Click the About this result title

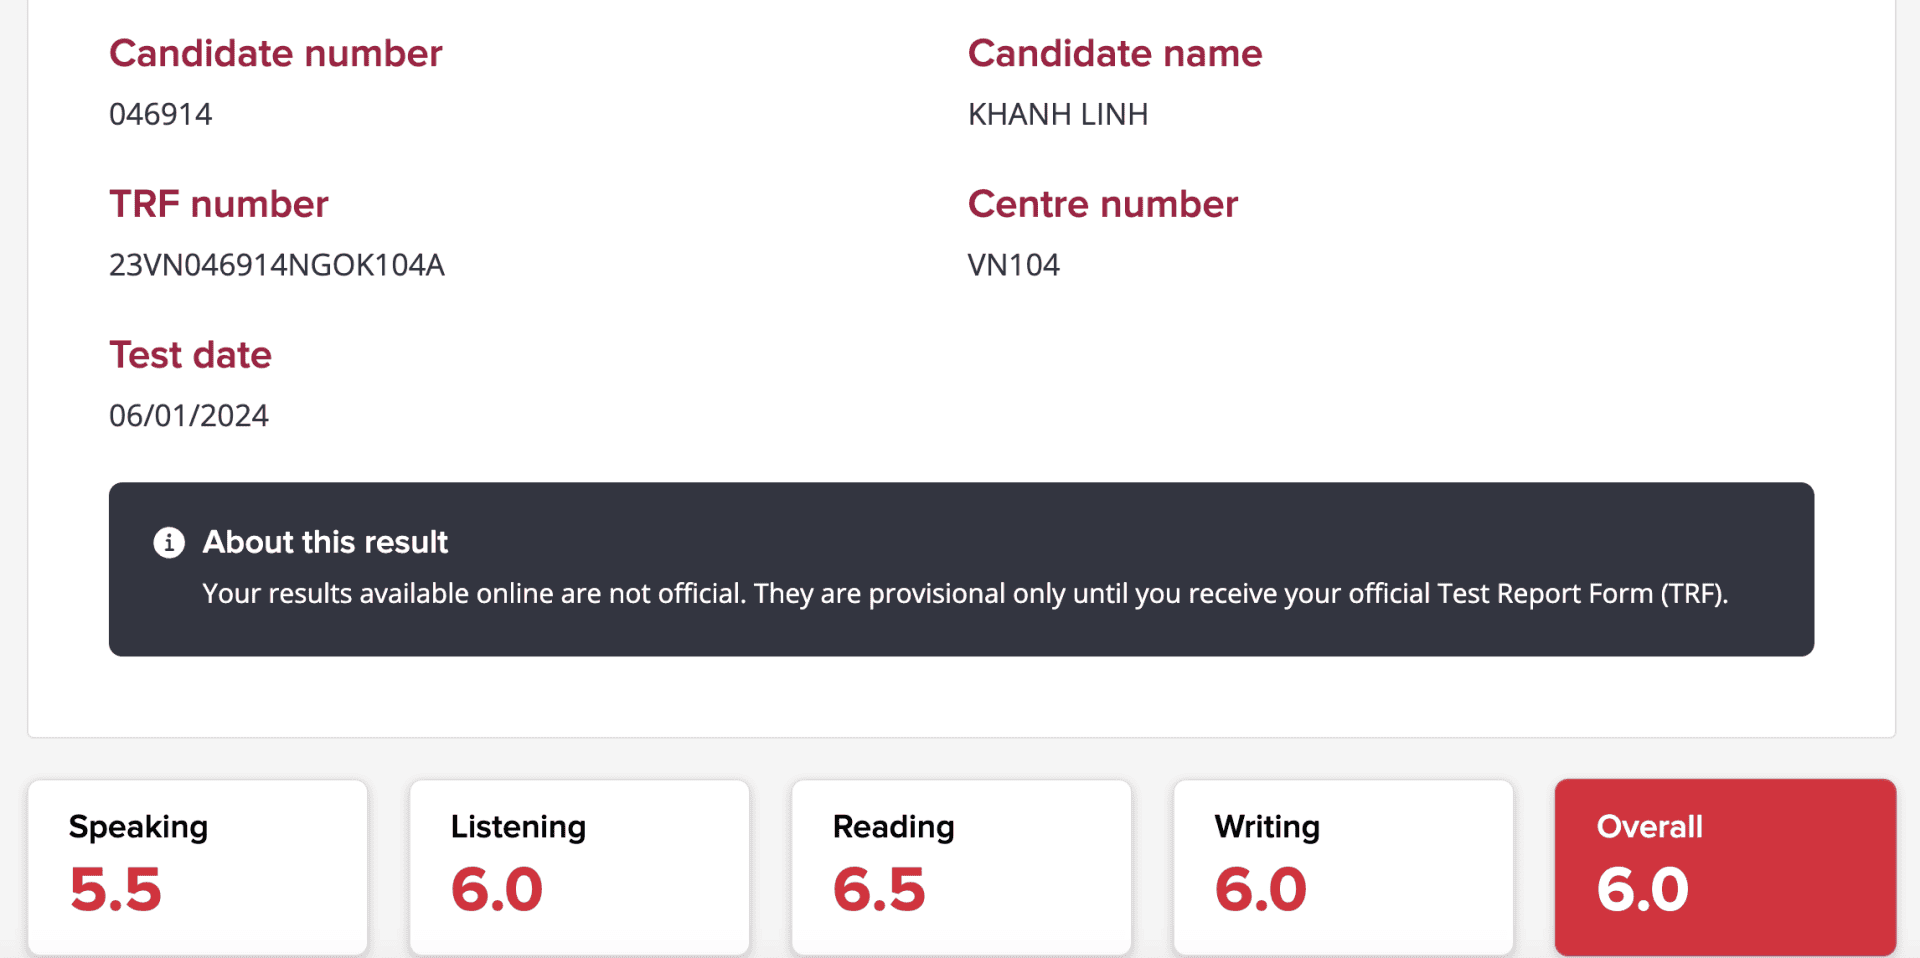coord(325,542)
